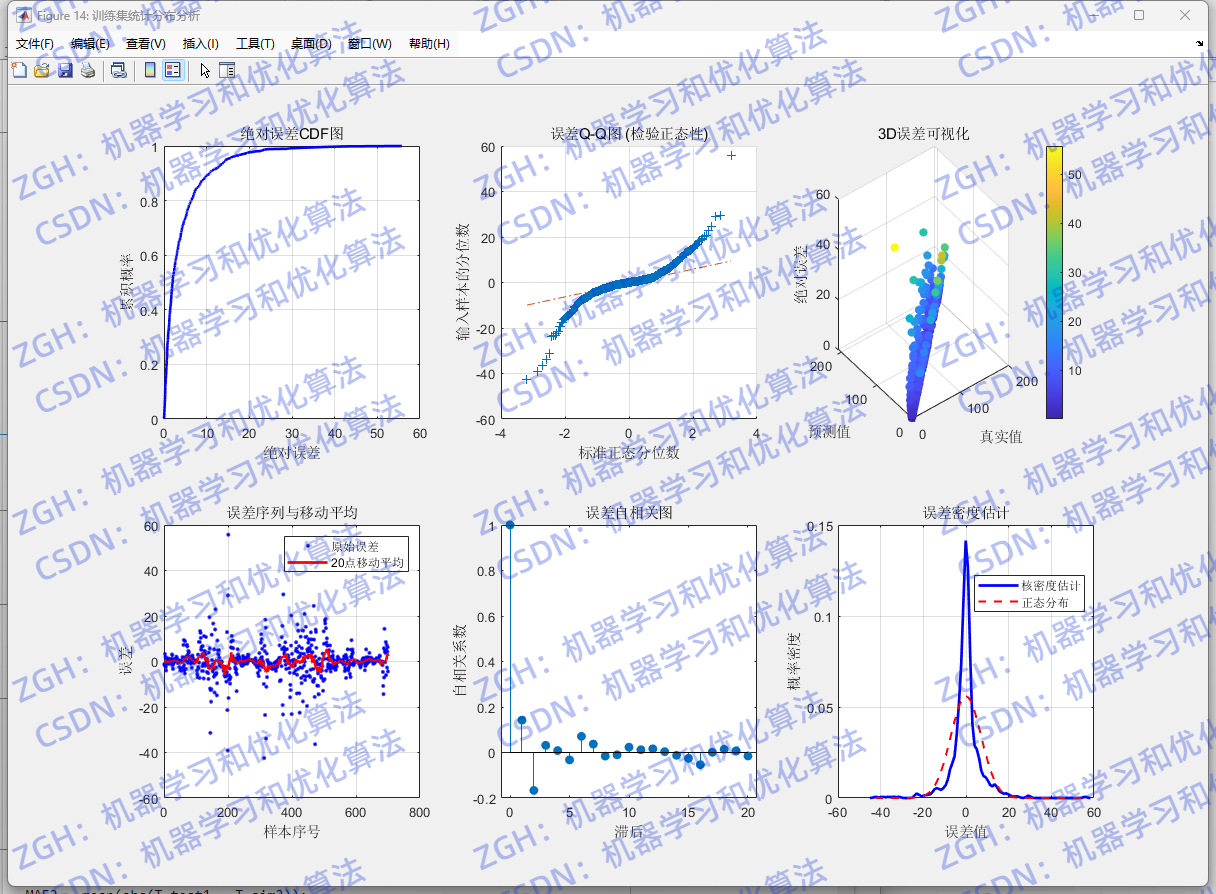Open the 帮助(H) menu

click(x=429, y=44)
